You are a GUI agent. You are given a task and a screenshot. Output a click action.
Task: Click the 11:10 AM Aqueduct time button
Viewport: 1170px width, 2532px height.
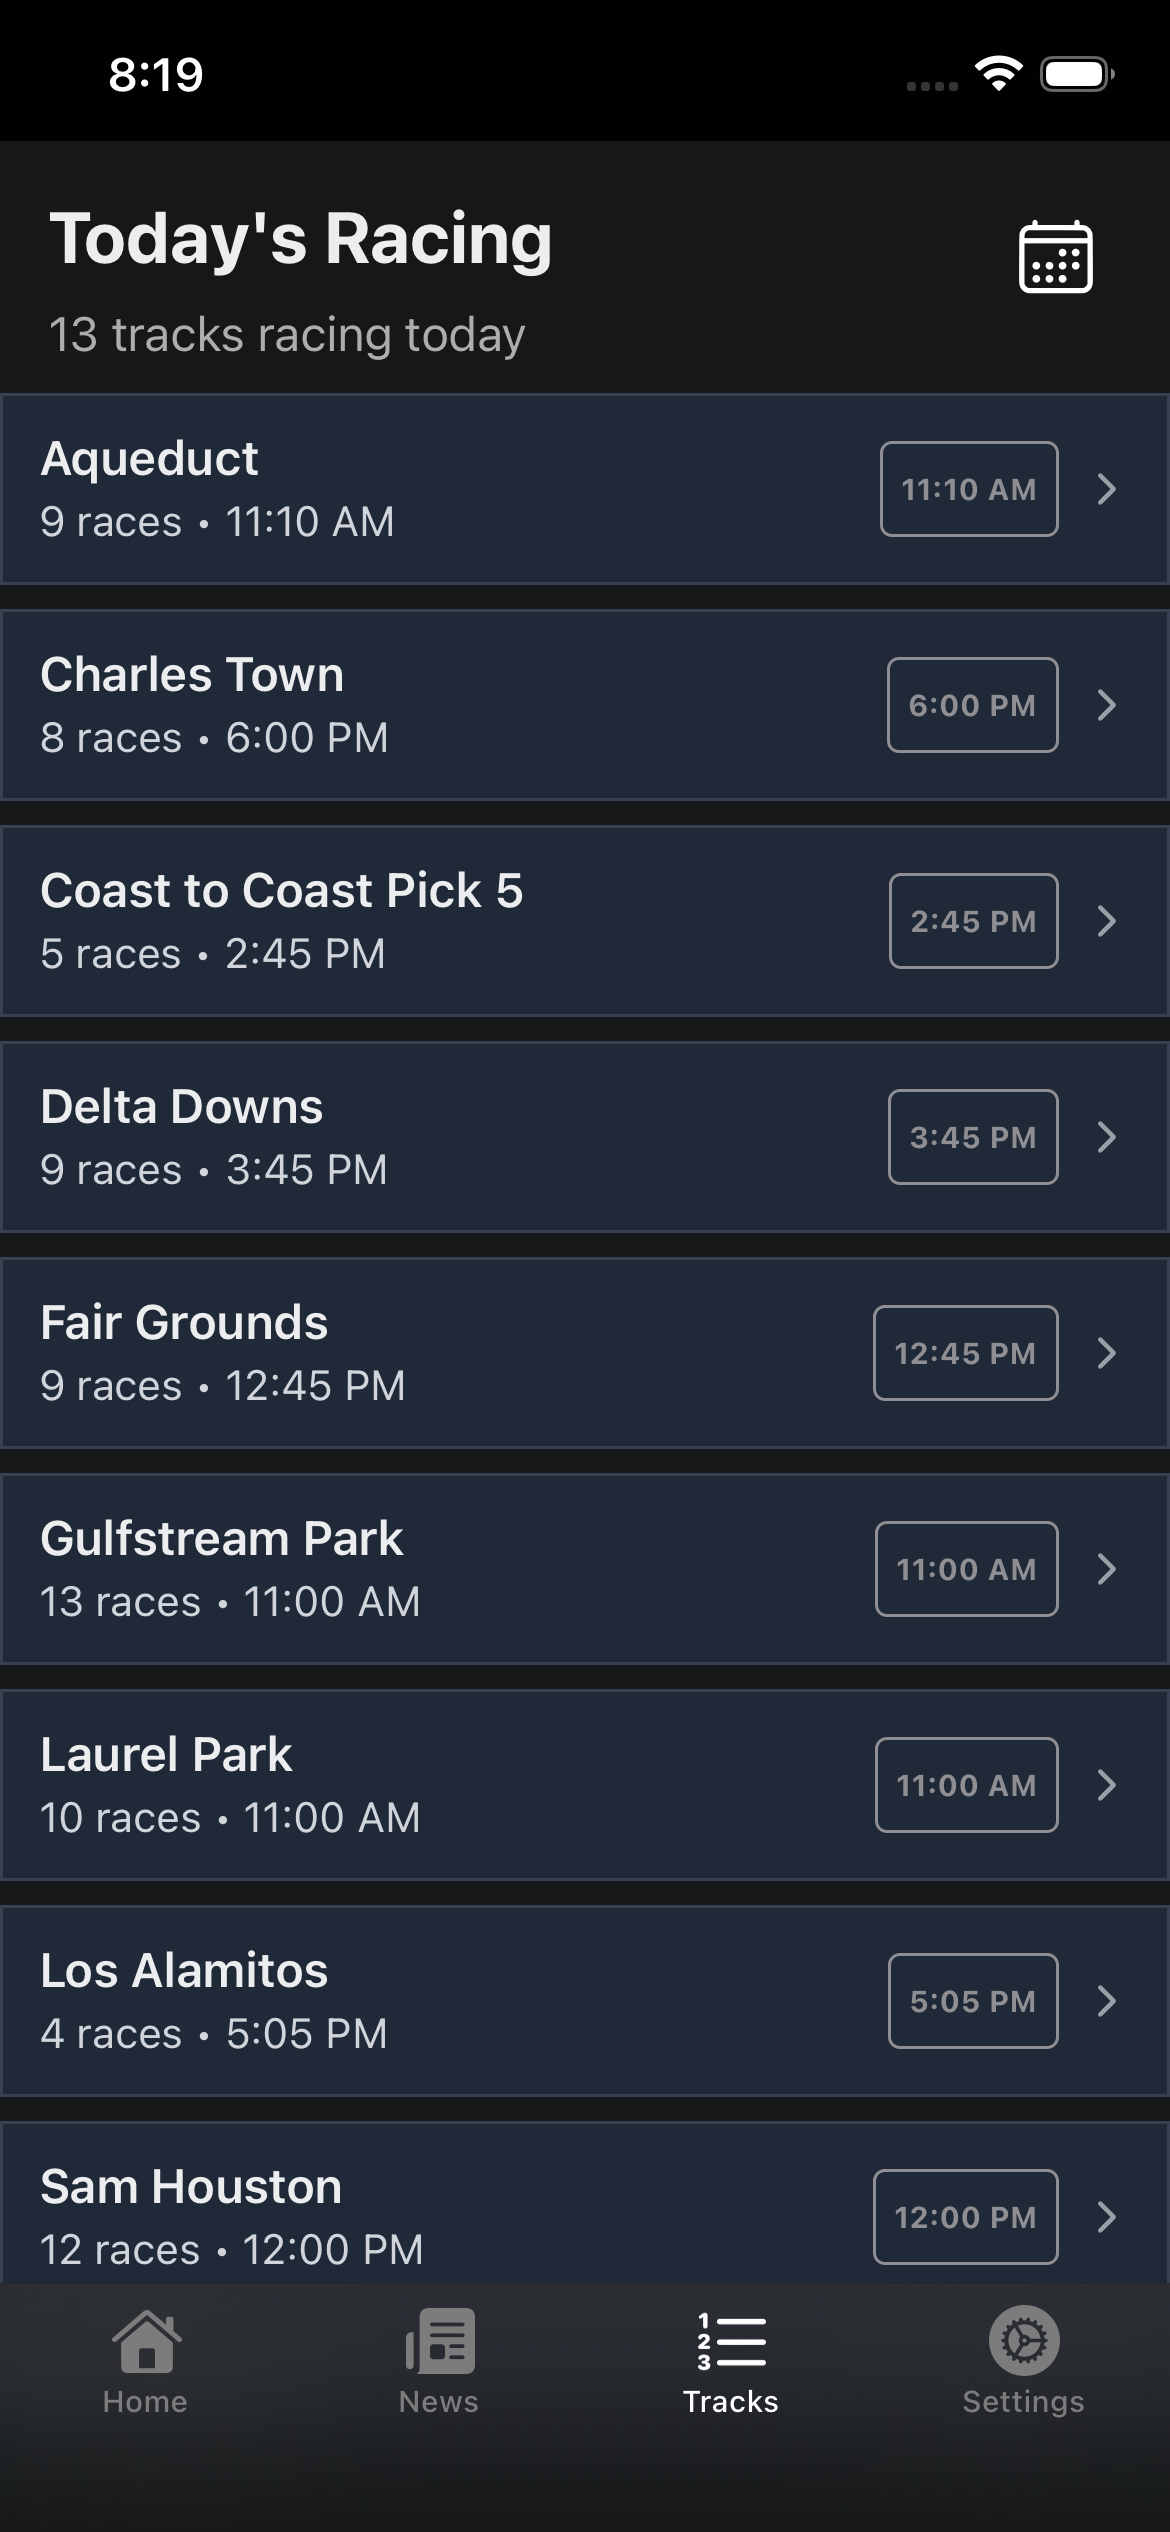click(x=968, y=489)
